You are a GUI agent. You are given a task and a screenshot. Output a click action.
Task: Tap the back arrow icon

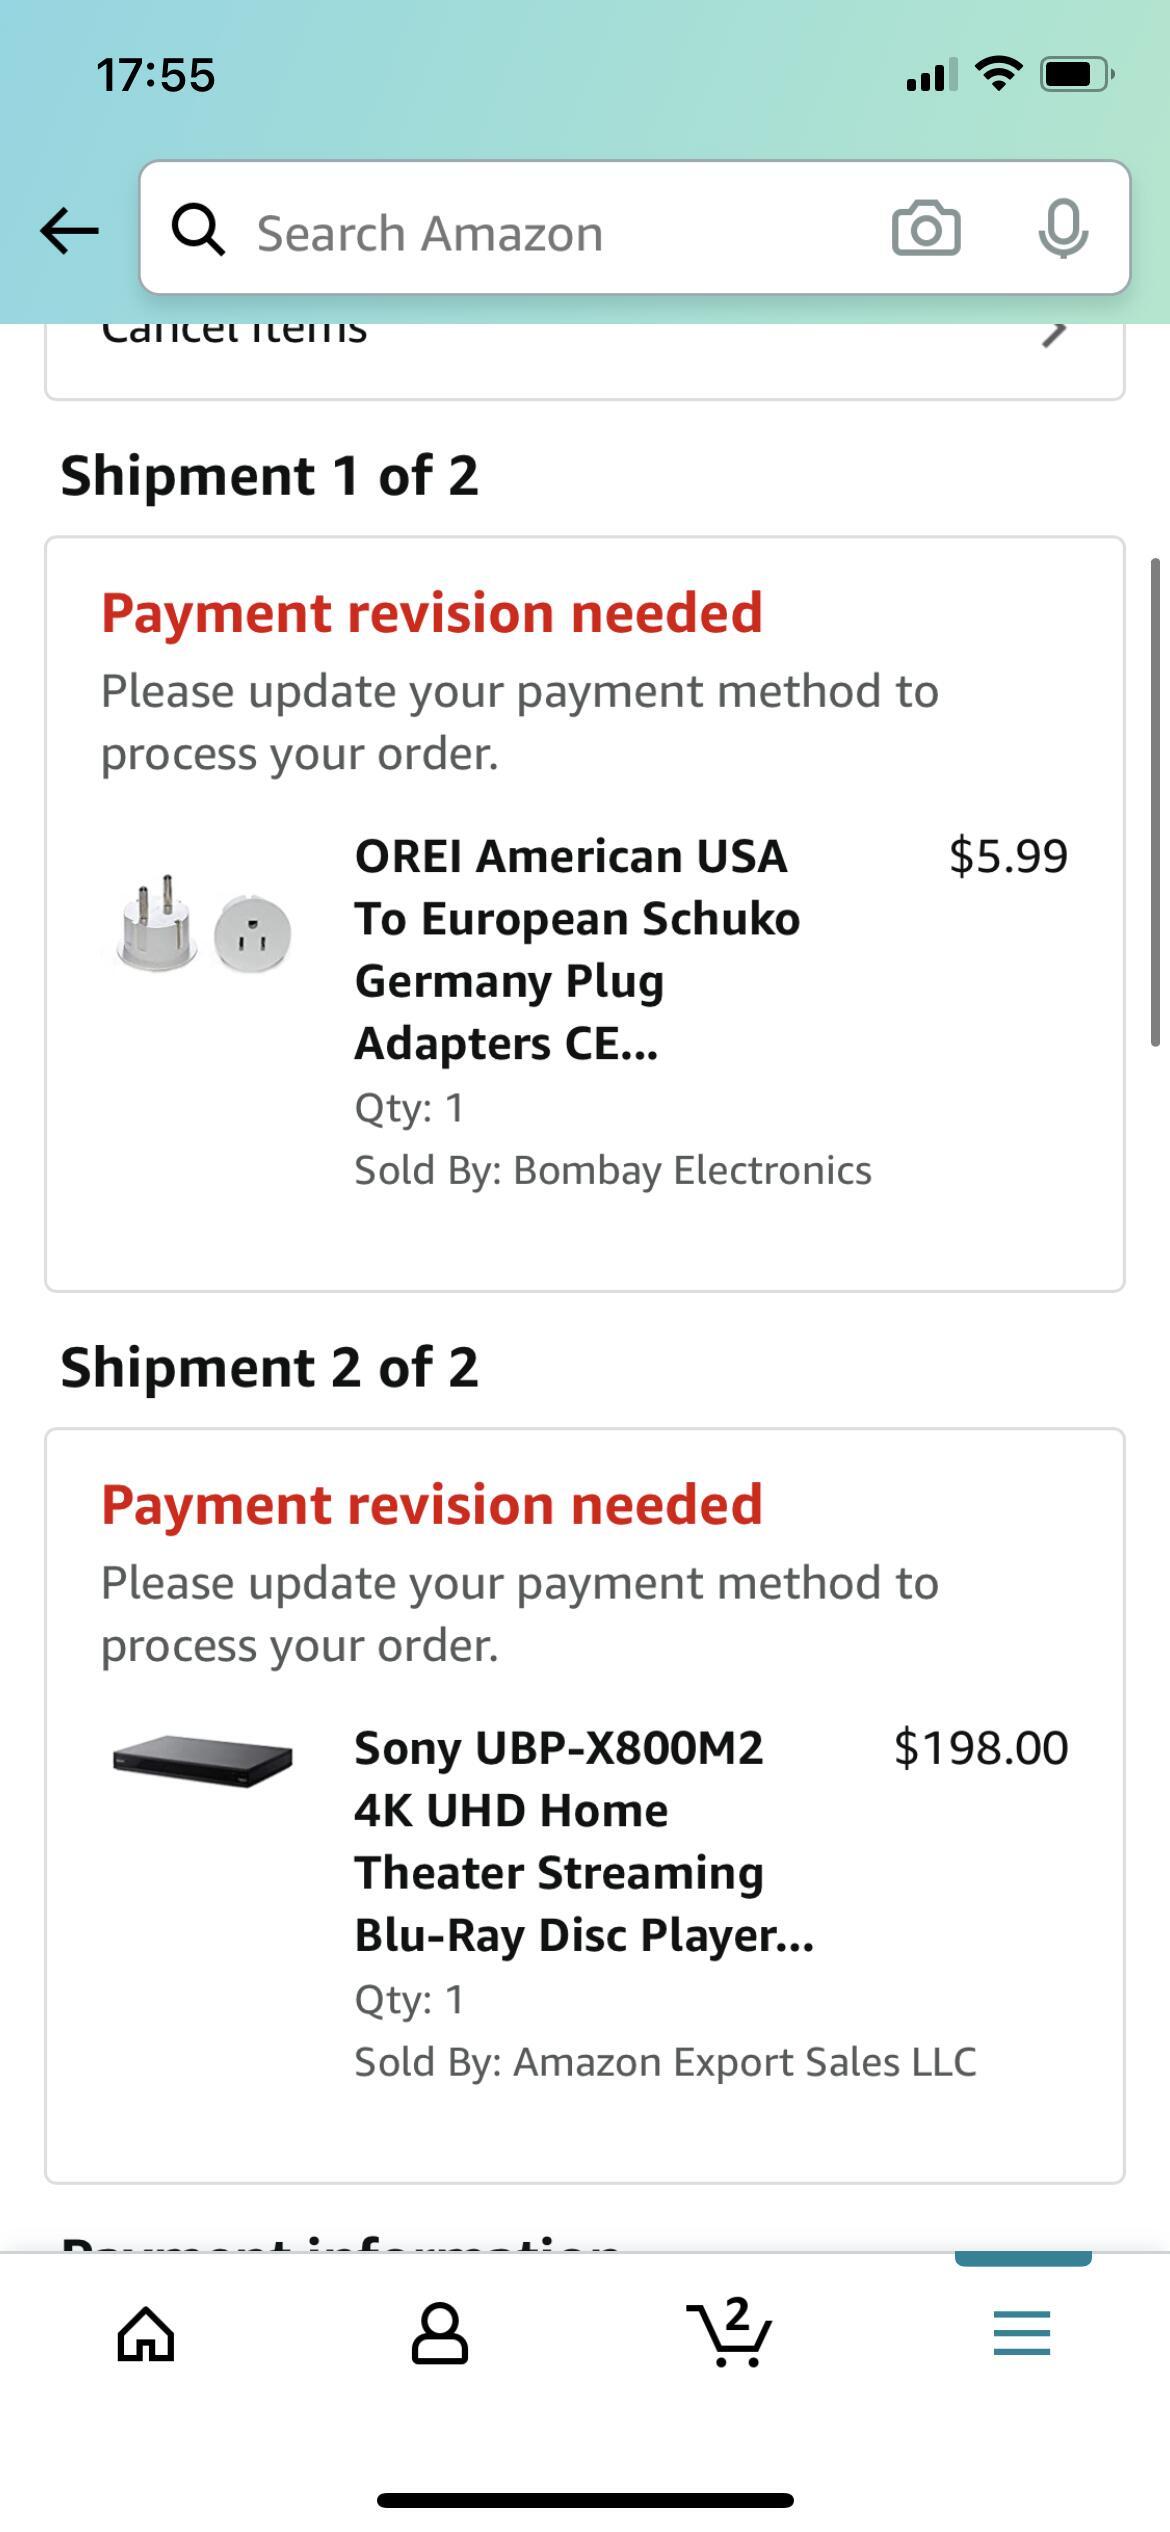(70, 231)
